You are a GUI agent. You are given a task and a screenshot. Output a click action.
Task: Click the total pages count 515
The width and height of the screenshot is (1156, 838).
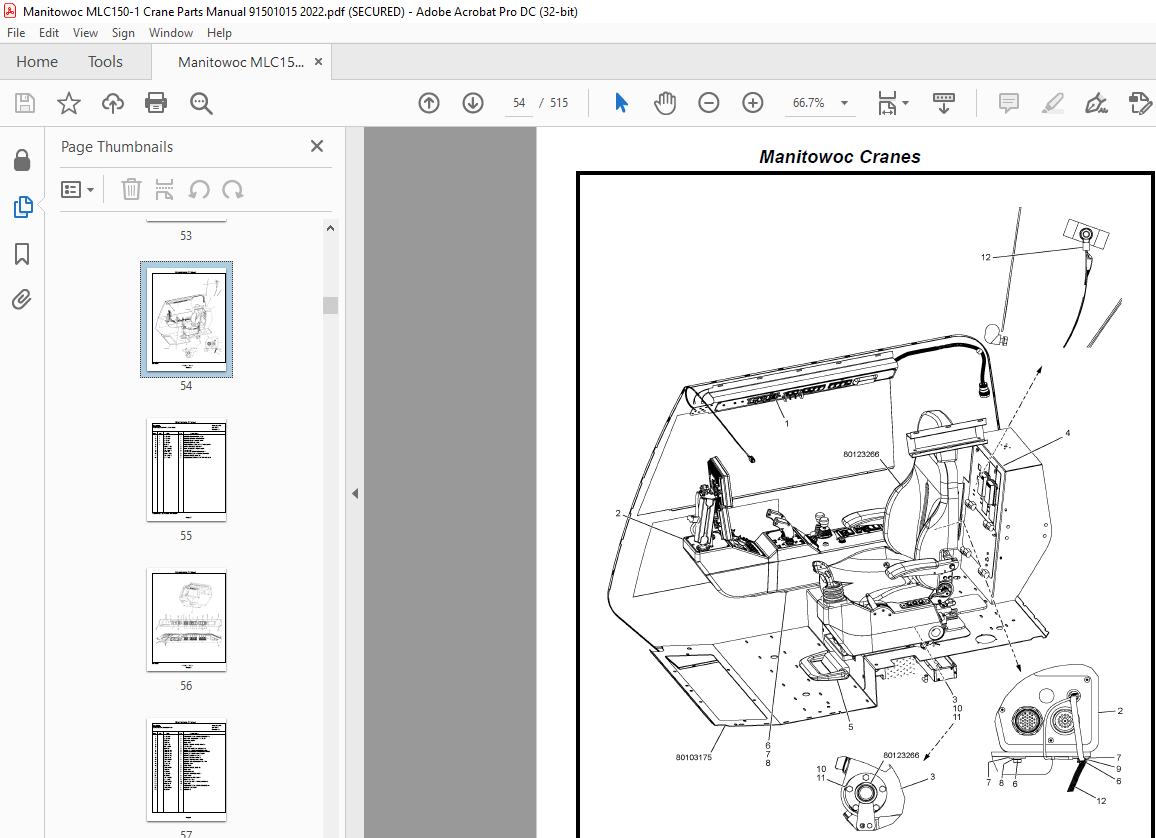560,103
